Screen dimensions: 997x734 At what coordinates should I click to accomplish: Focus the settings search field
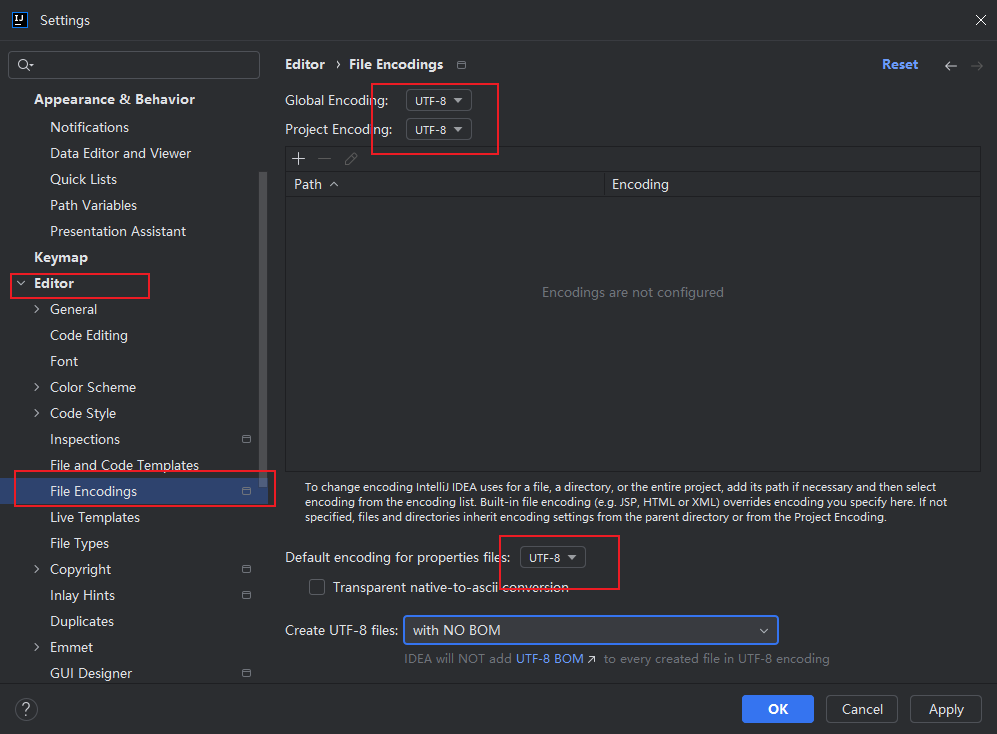pyautogui.click(x=134, y=65)
